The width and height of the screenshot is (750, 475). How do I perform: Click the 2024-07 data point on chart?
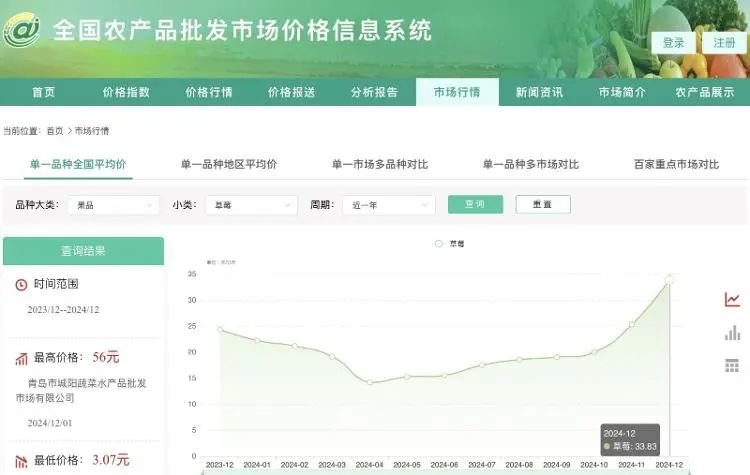[482, 365]
